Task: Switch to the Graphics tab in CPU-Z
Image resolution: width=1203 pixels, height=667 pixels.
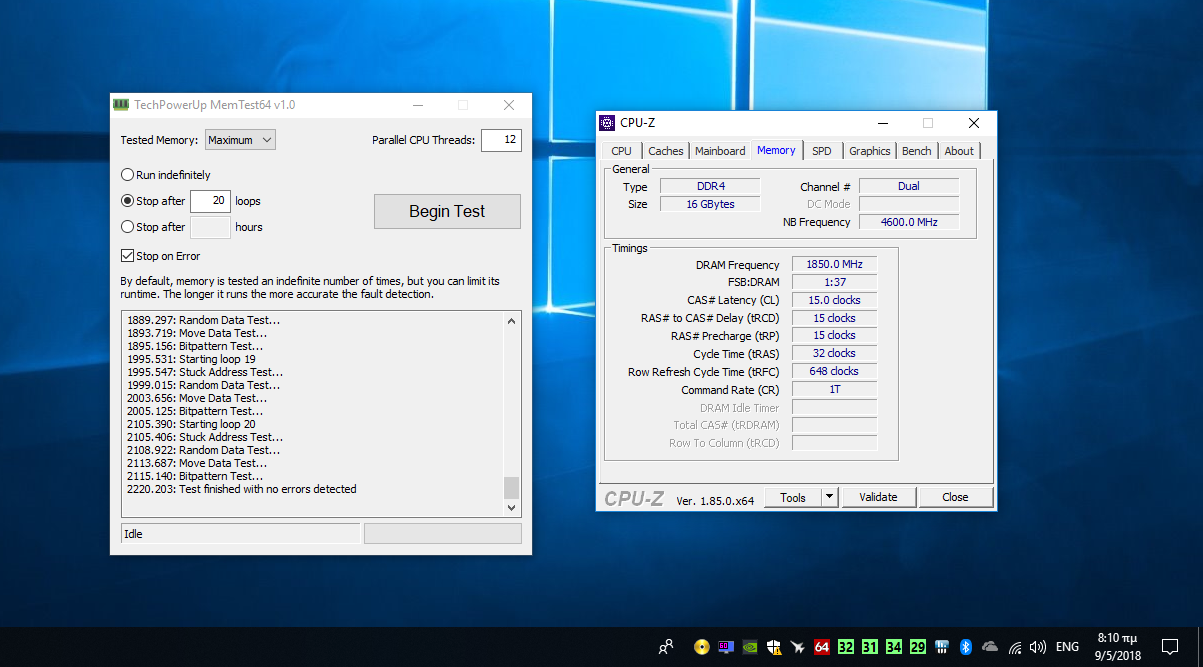Action: pos(869,151)
